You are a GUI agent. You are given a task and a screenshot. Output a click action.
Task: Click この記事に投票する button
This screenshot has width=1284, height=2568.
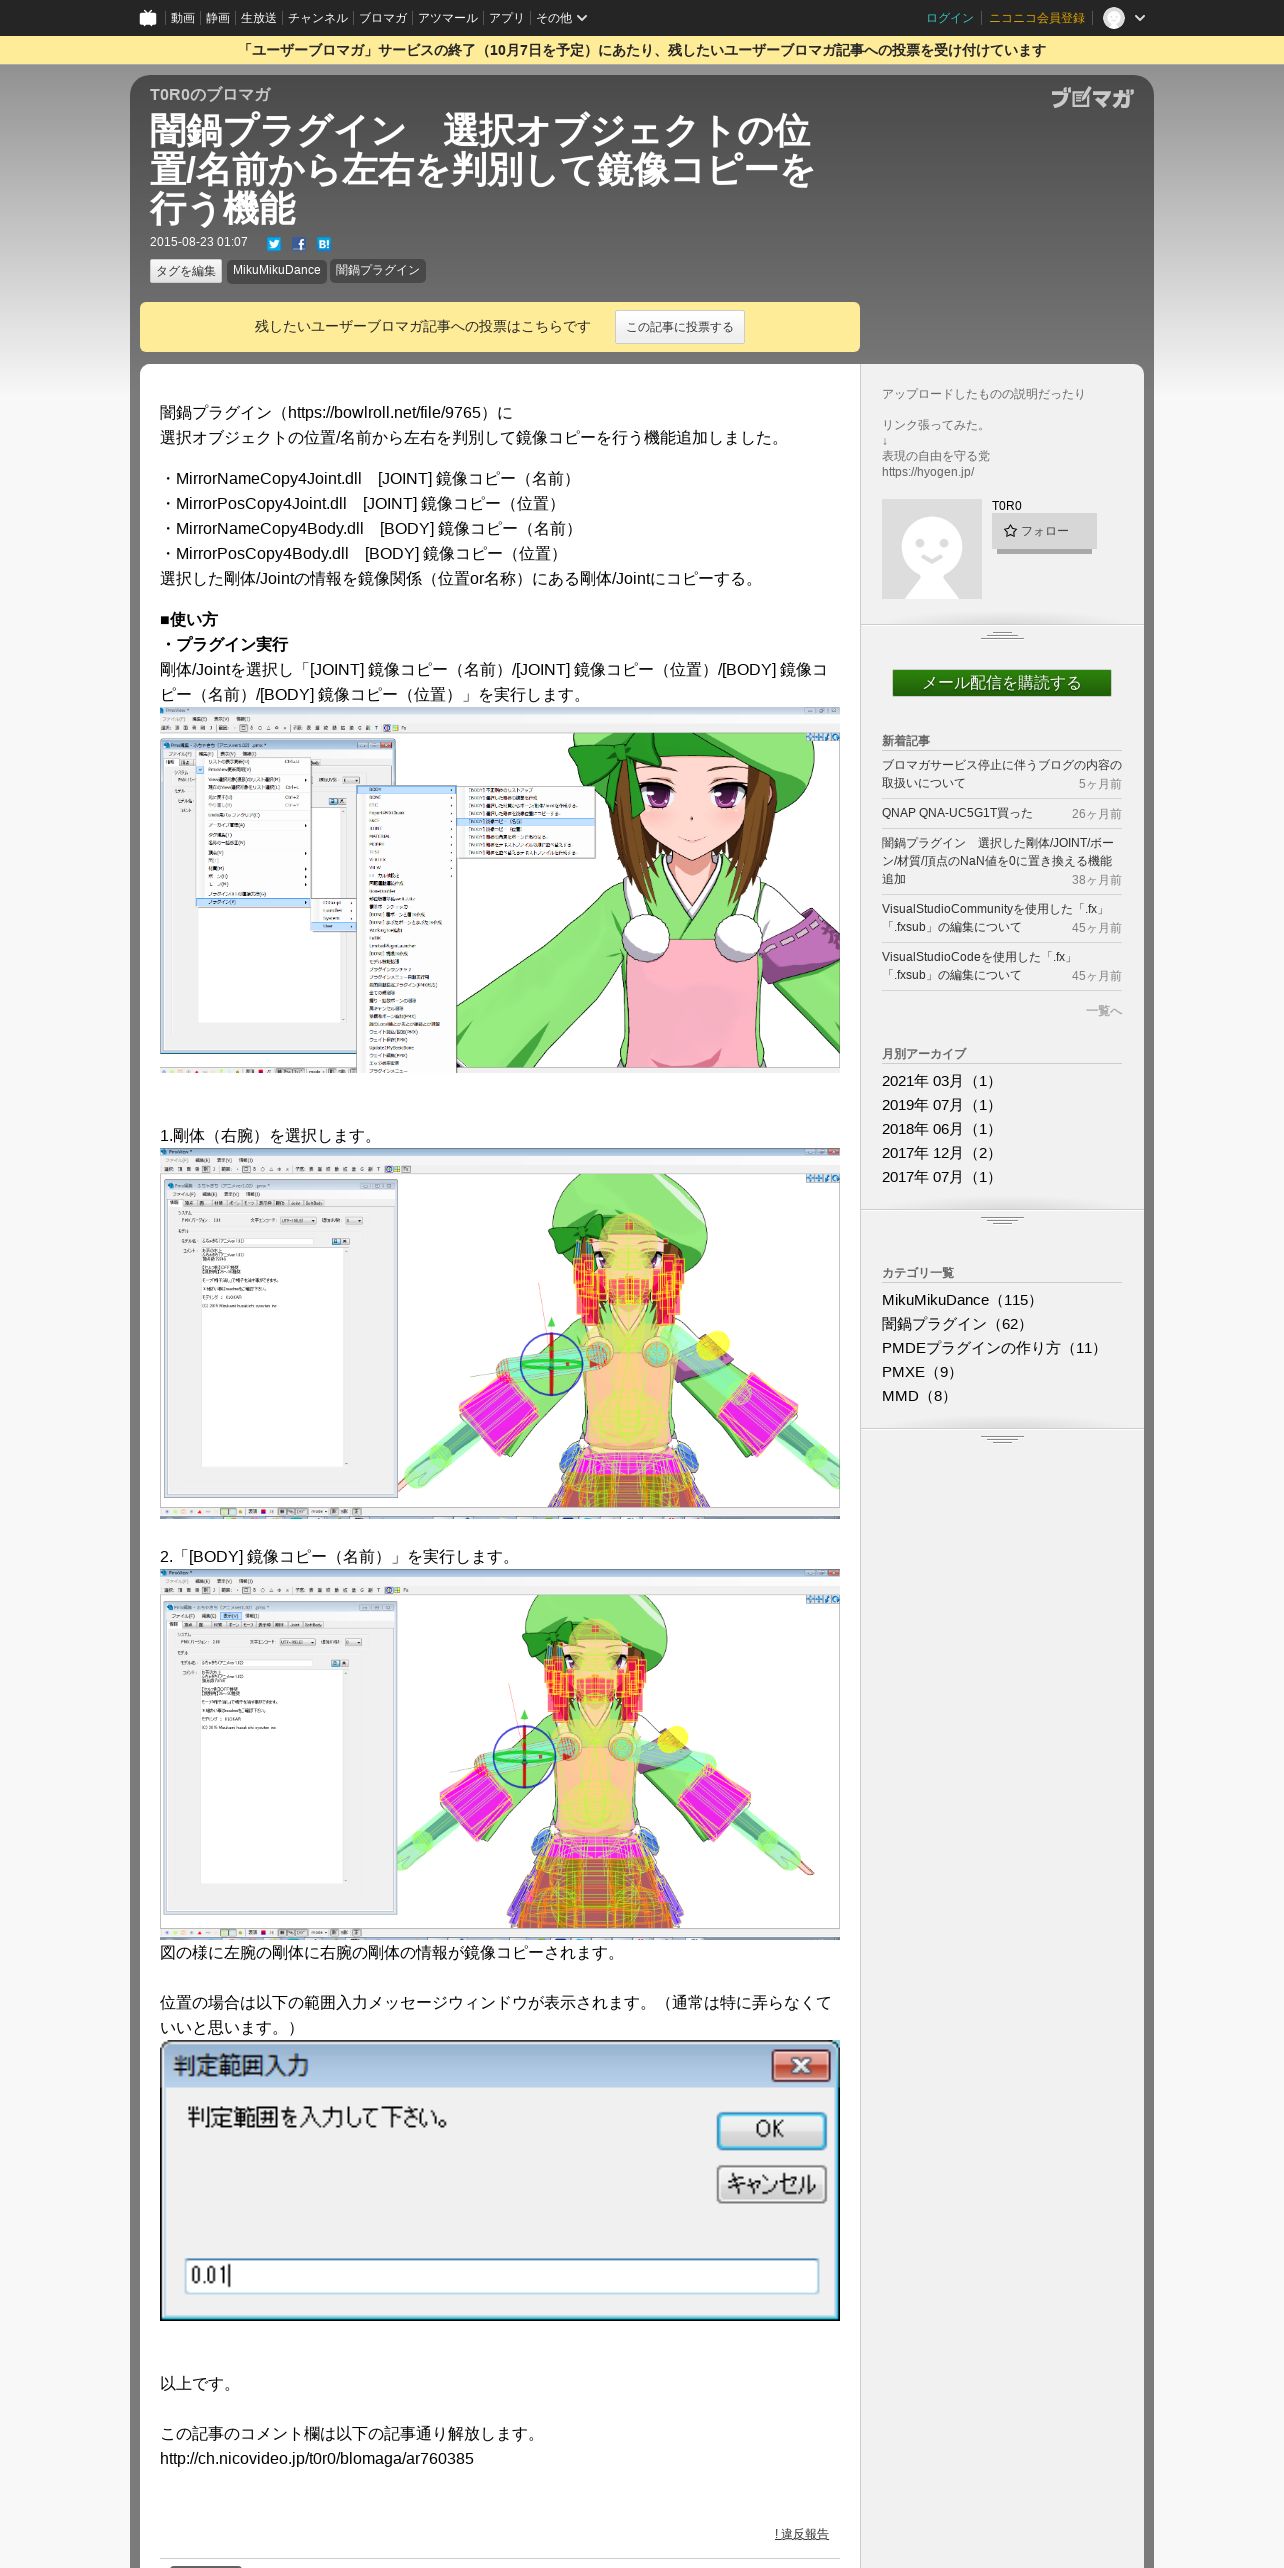click(680, 327)
